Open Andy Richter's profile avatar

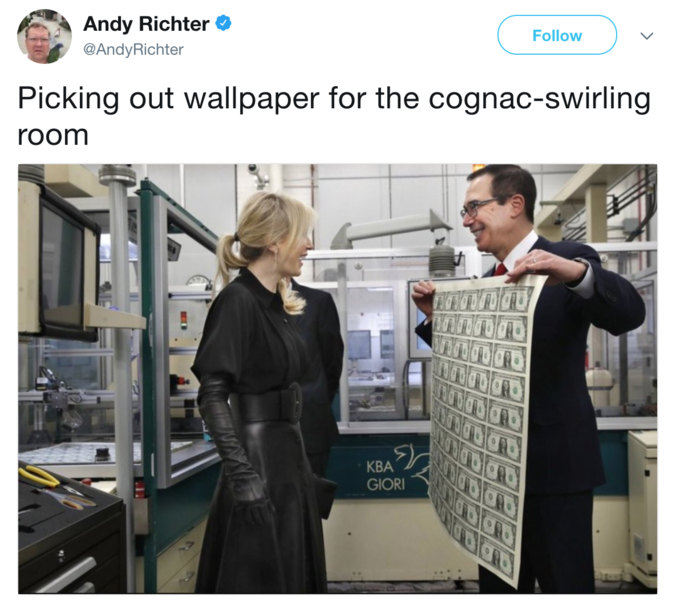44,36
